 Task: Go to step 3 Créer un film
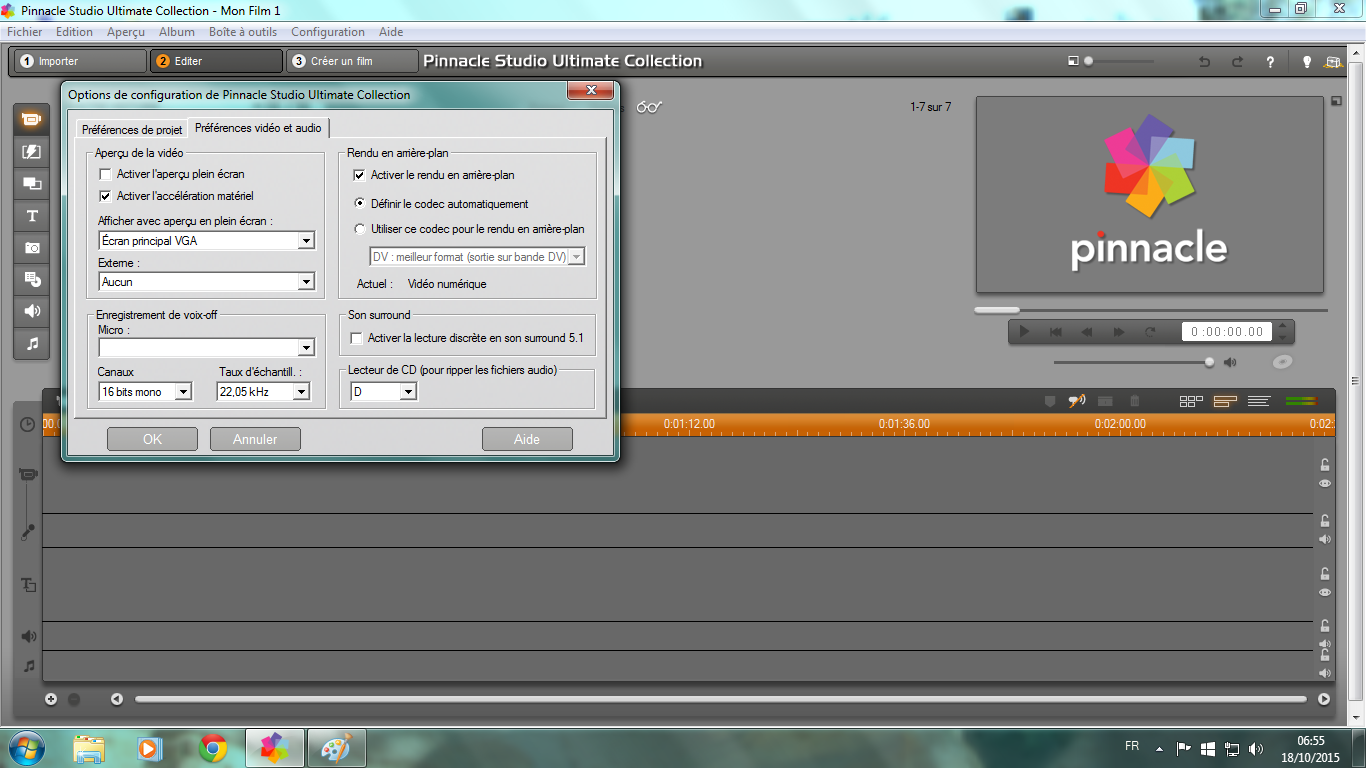tap(352, 61)
